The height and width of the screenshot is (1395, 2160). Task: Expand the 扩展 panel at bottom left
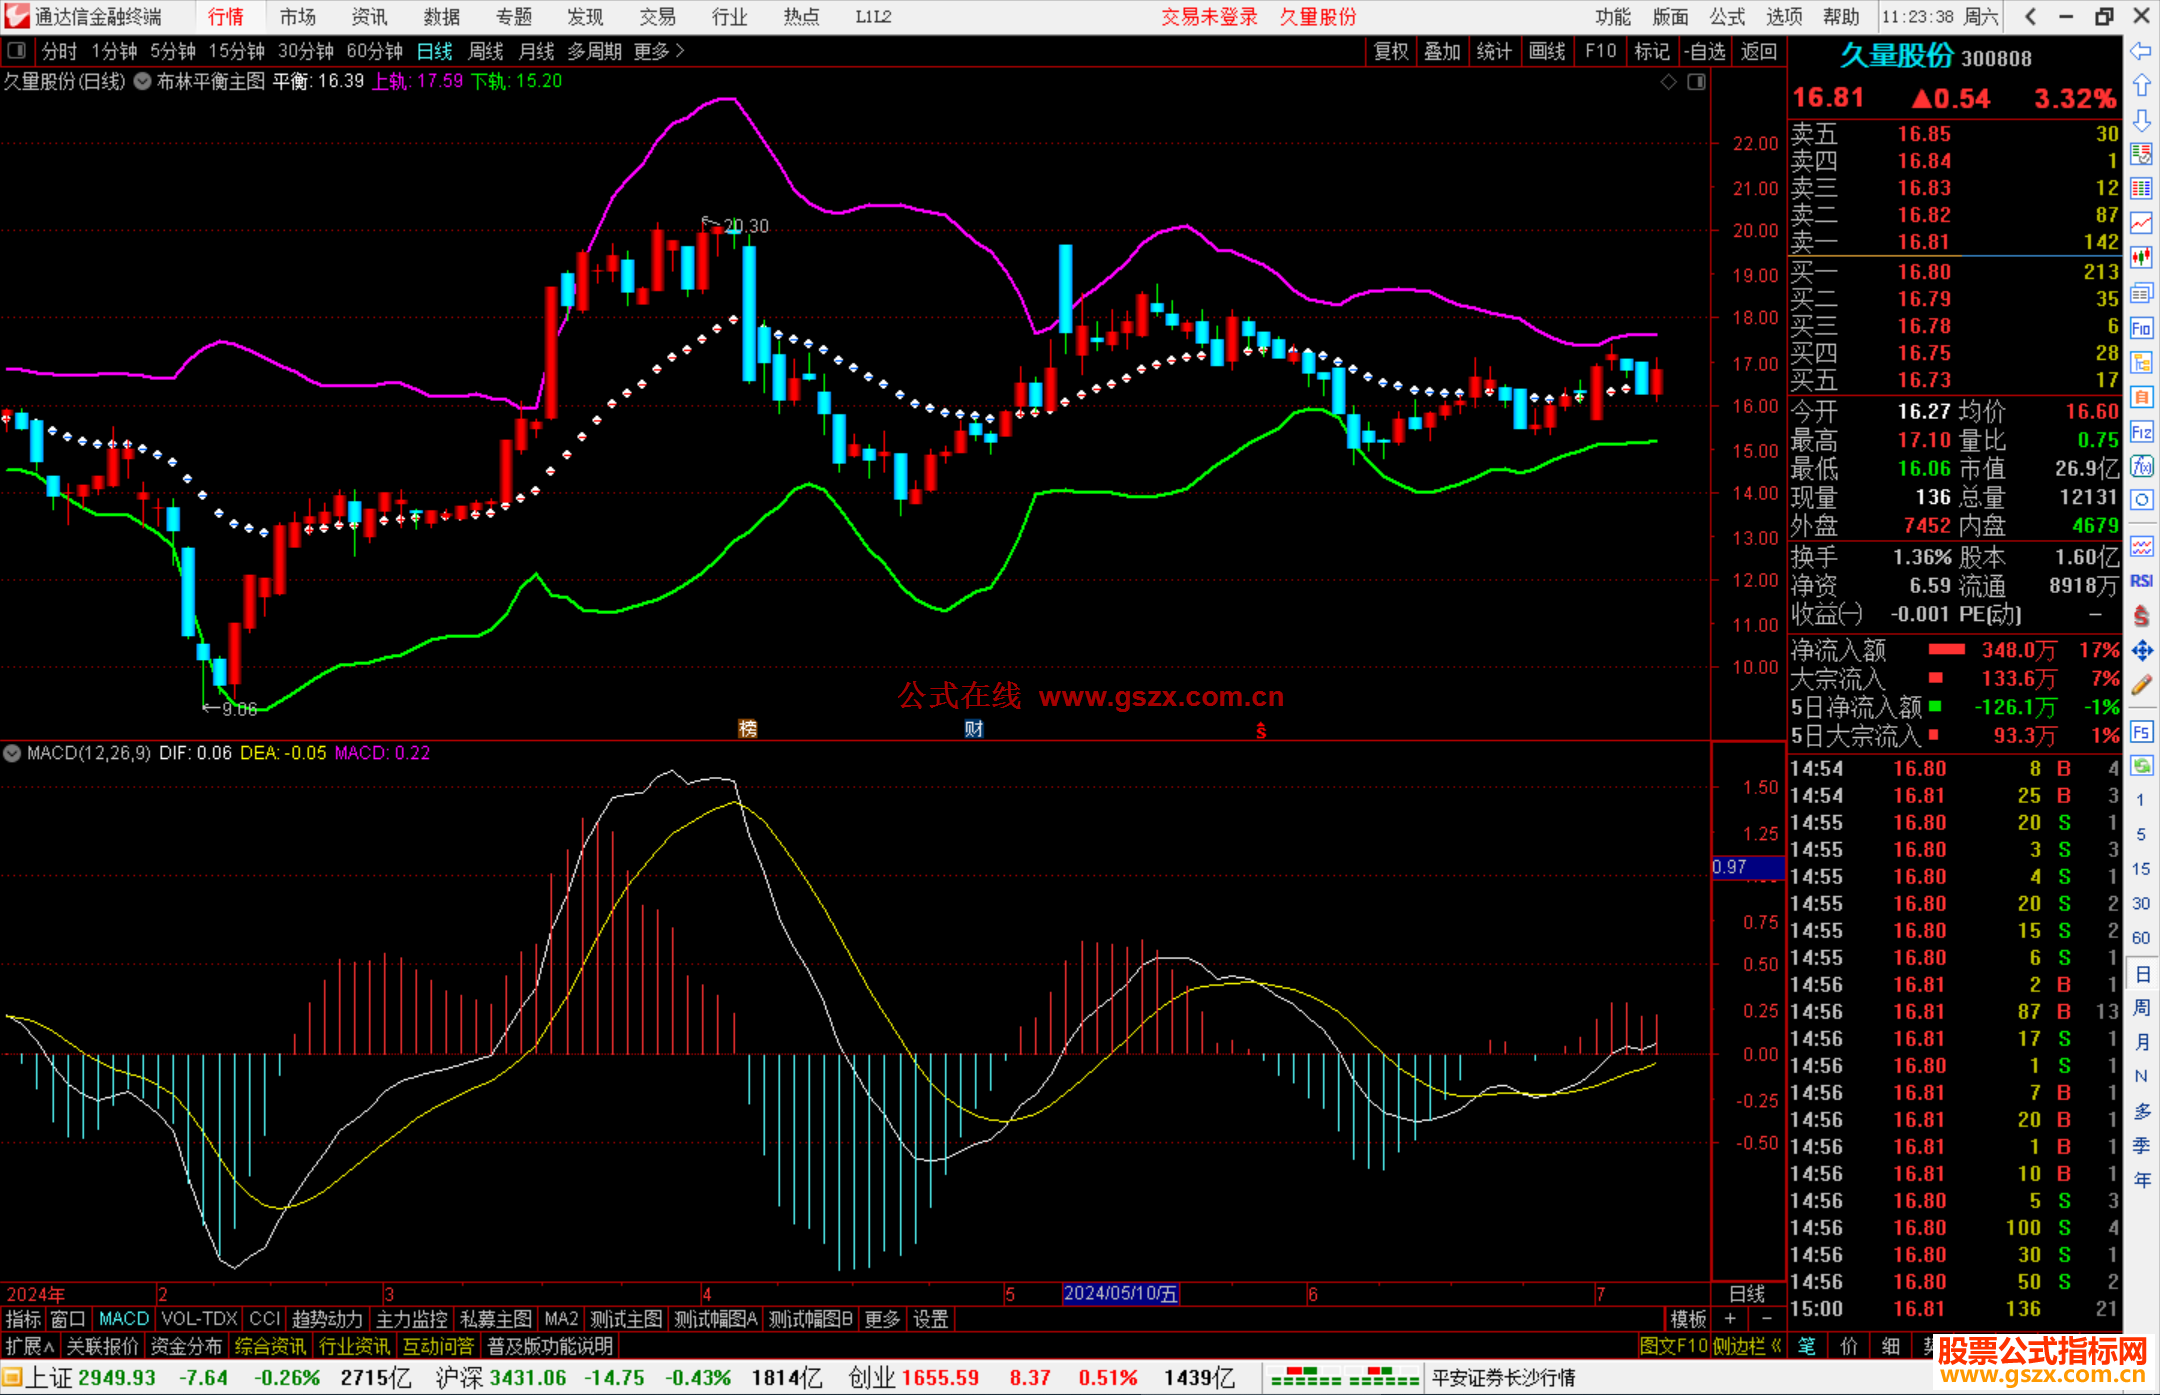pyautogui.click(x=29, y=1346)
